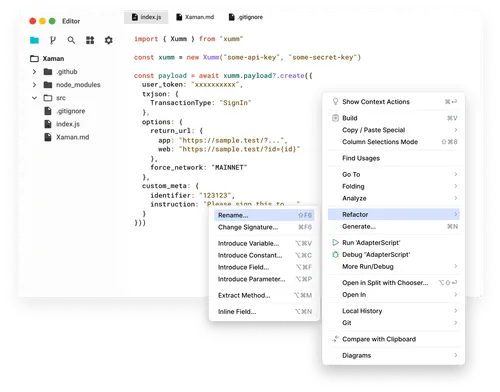The width and height of the screenshot is (500, 392).
Task: Select Introduce Parameter... entry
Action: pos(264,279)
